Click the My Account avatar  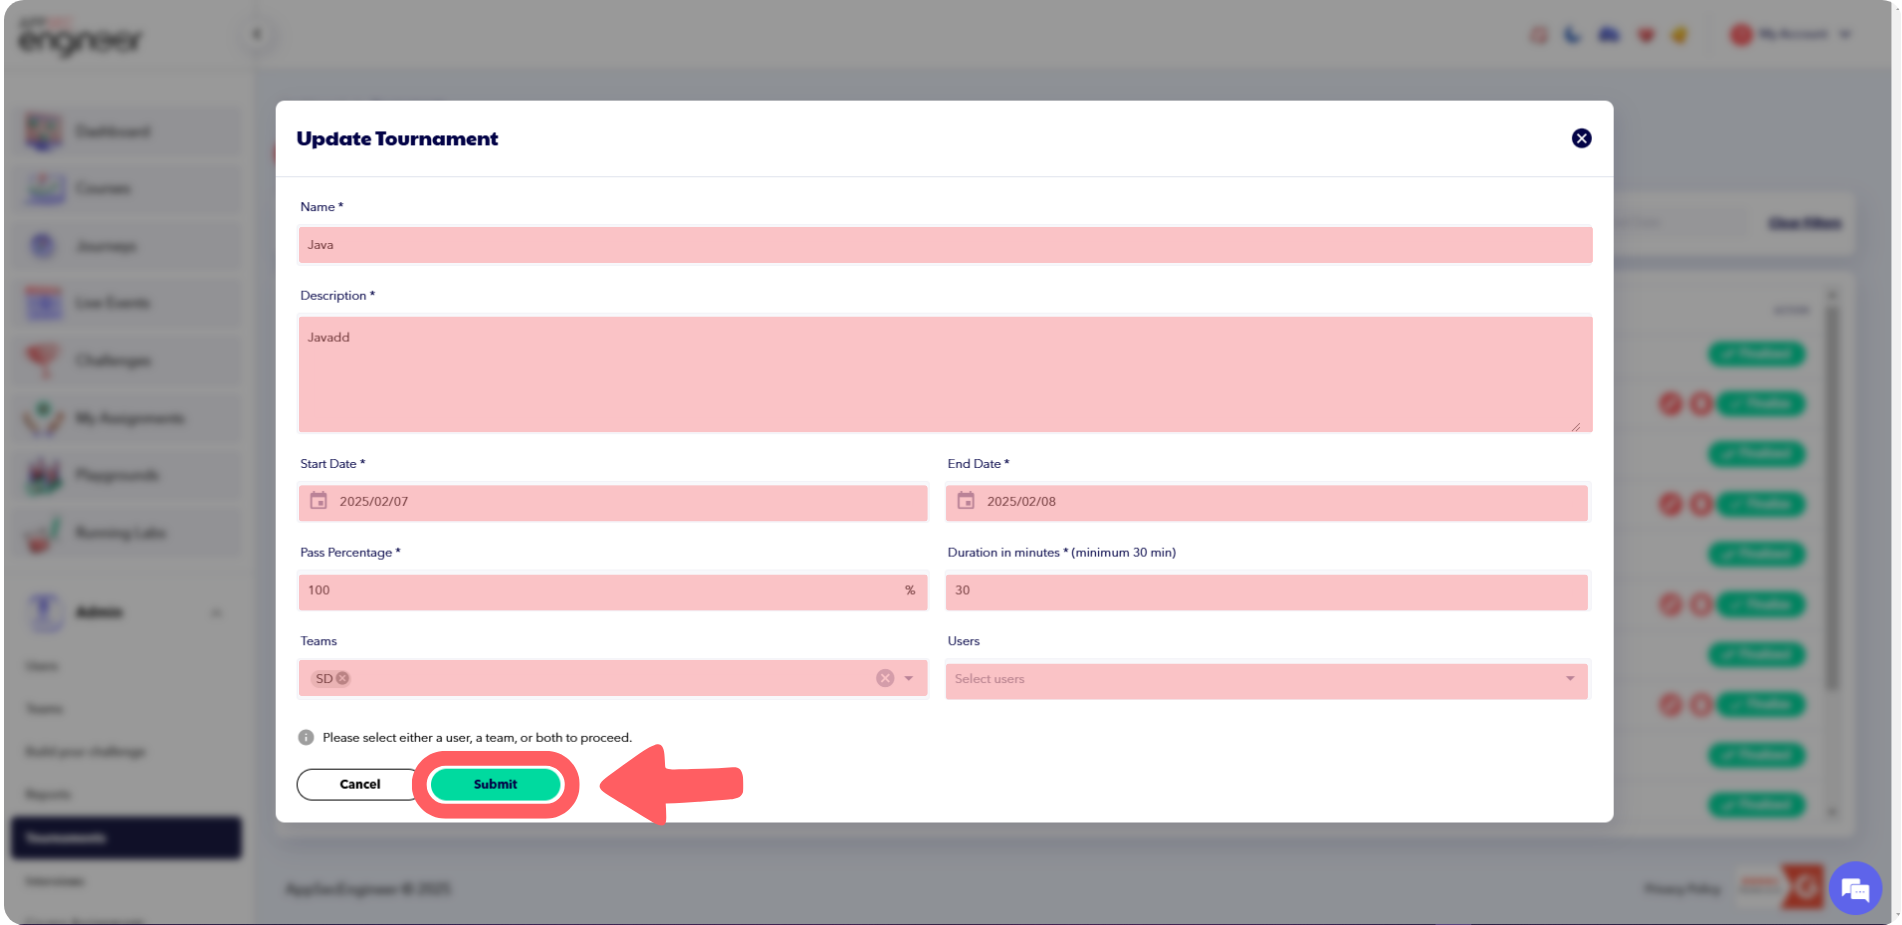[1741, 33]
